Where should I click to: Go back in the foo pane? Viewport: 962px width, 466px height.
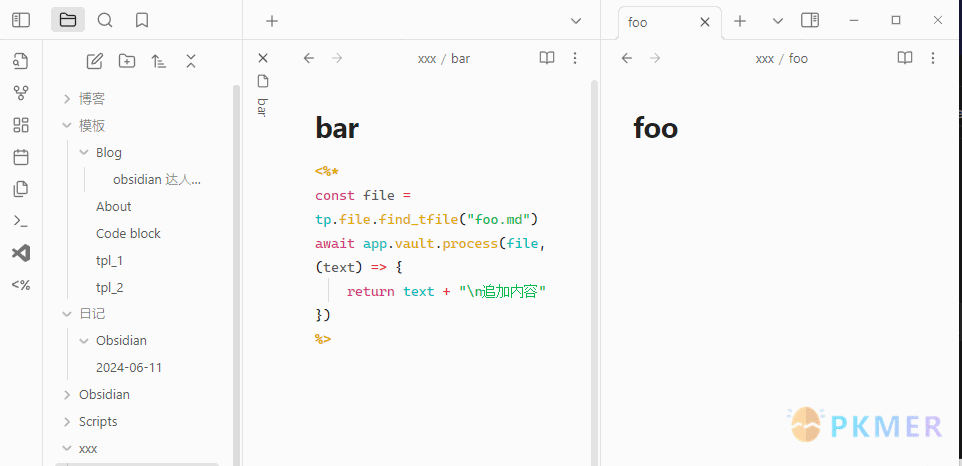pos(626,58)
